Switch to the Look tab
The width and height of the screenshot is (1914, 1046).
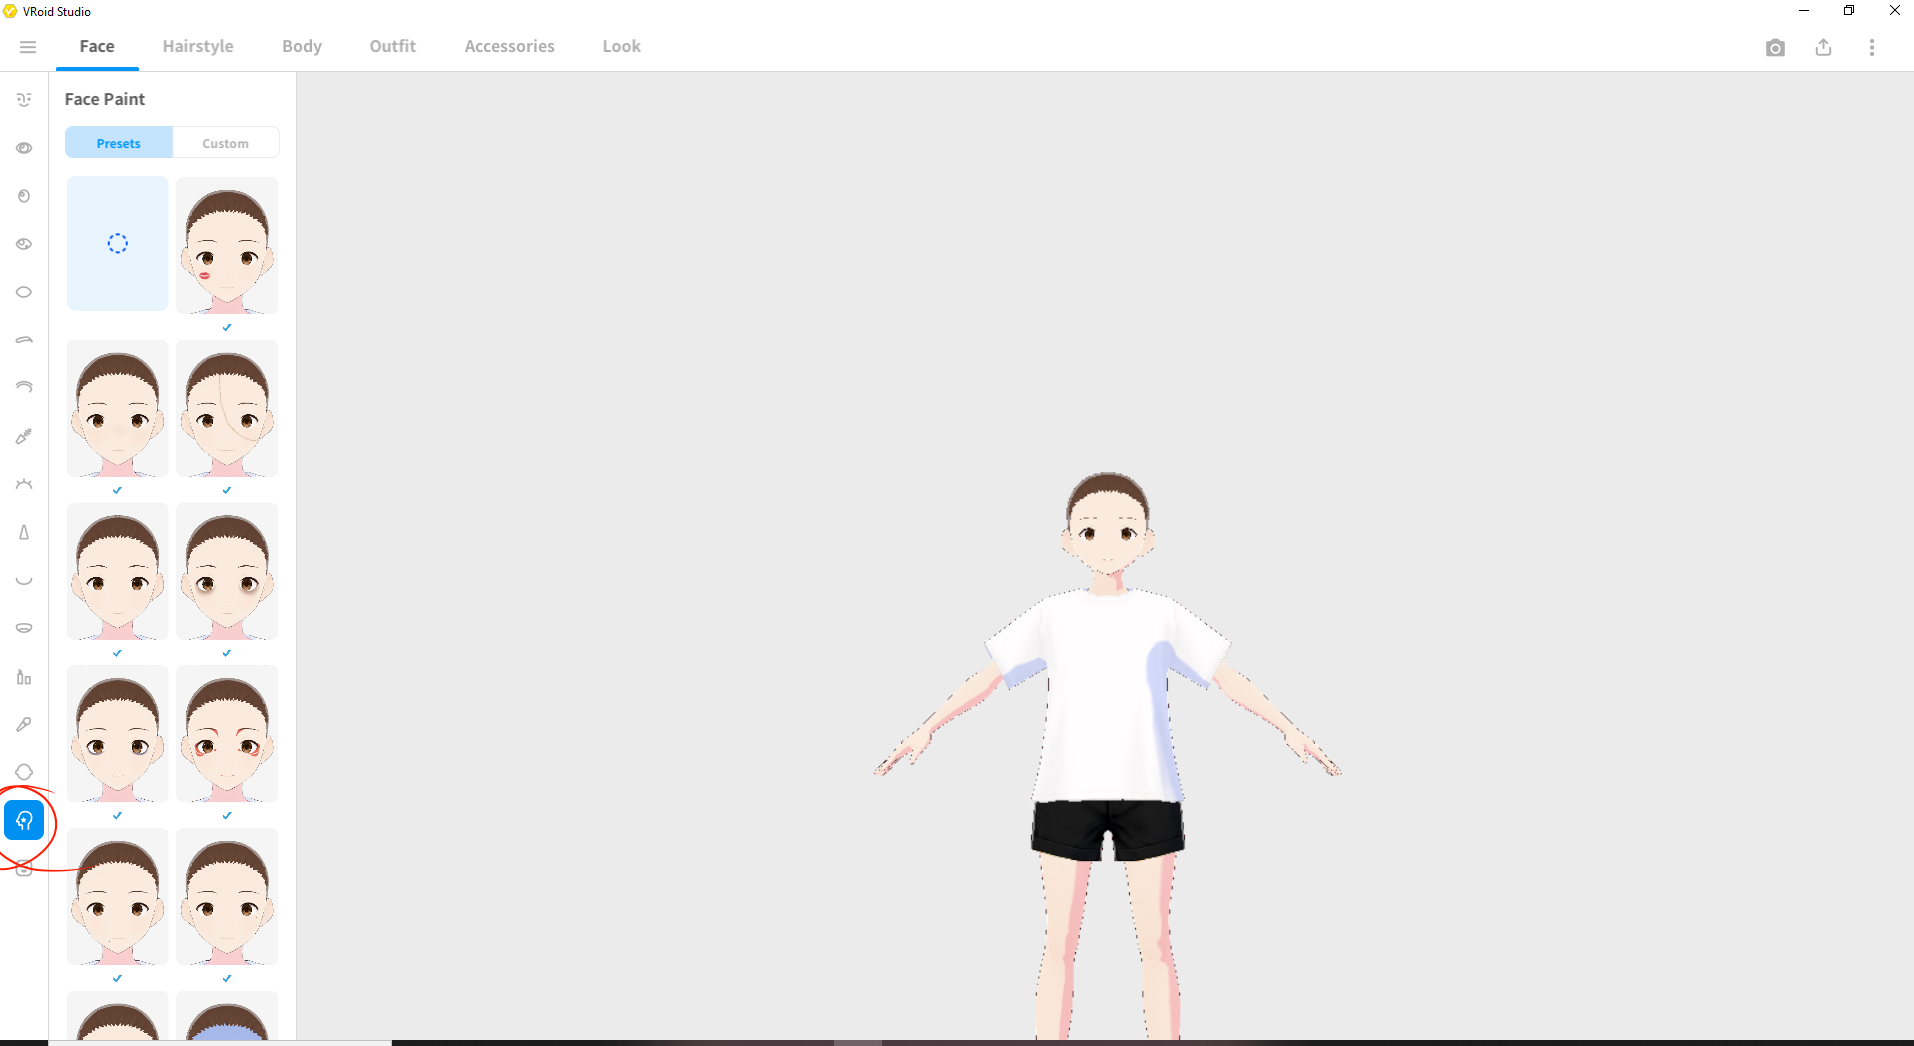coord(622,46)
